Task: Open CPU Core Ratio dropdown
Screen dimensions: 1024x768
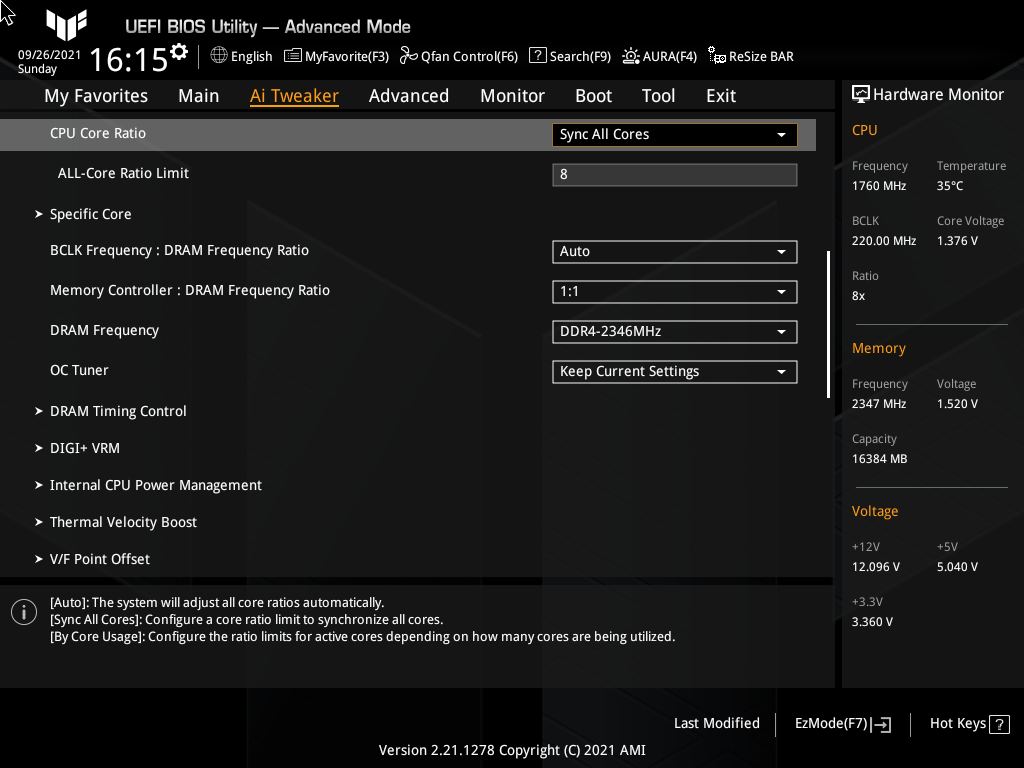Action: 675,135
